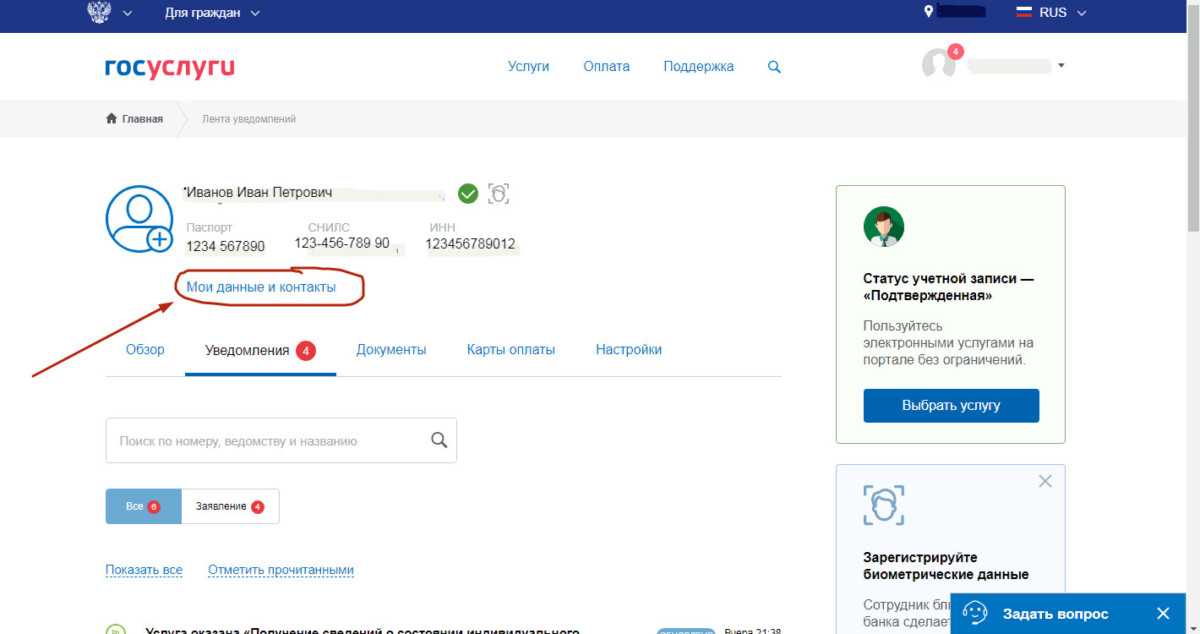The width and height of the screenshot is (1200, 634).
Task: Click the Russian flag icon
Action: click(1024, 13)
